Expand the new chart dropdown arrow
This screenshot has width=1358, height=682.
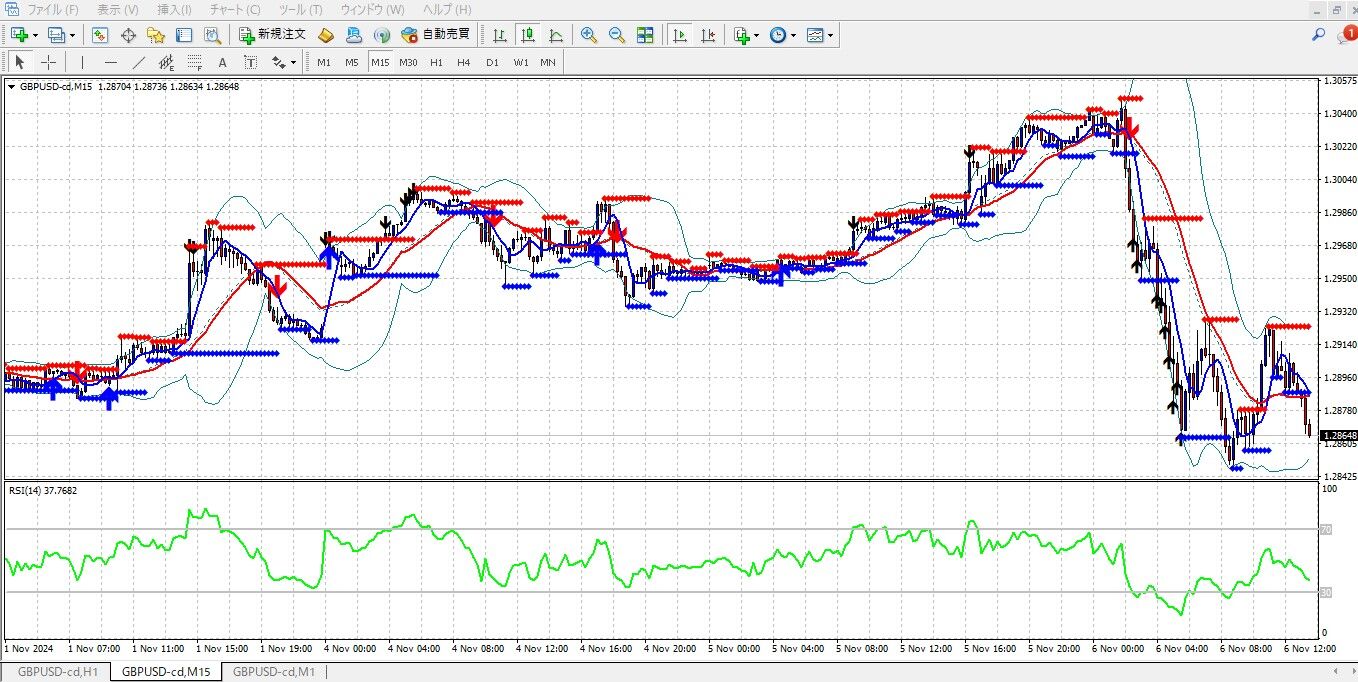(36, 35)
